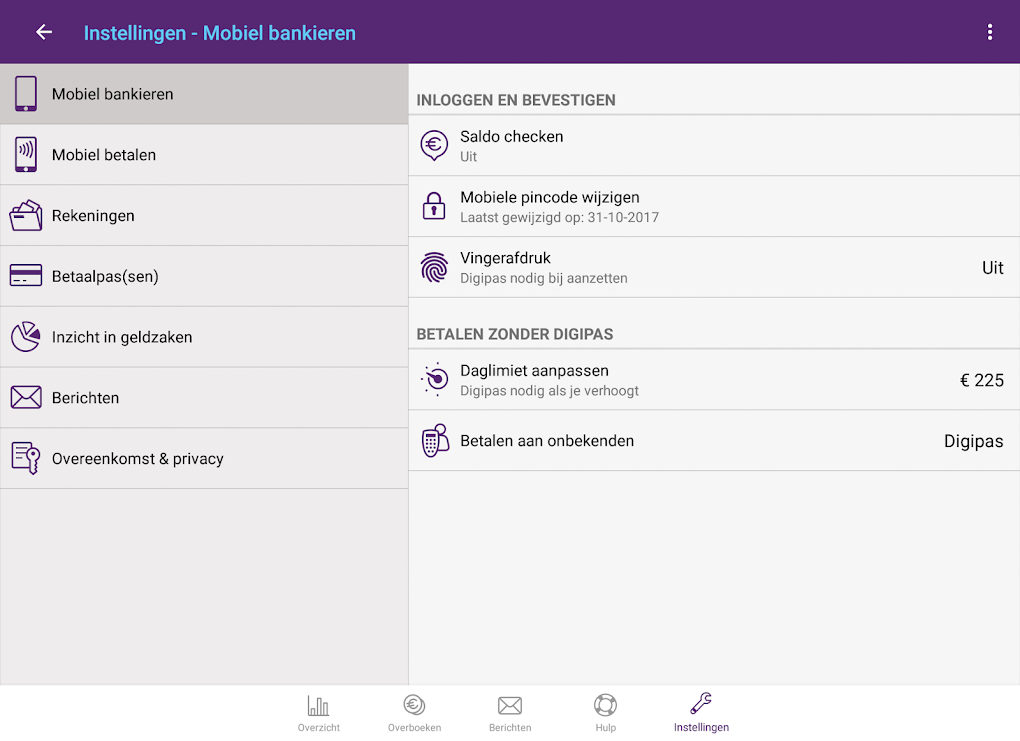Click the padlock icon for Mobiele pincode wijzigen
The width and height of the screenshot is (1020, 741).
434,206
